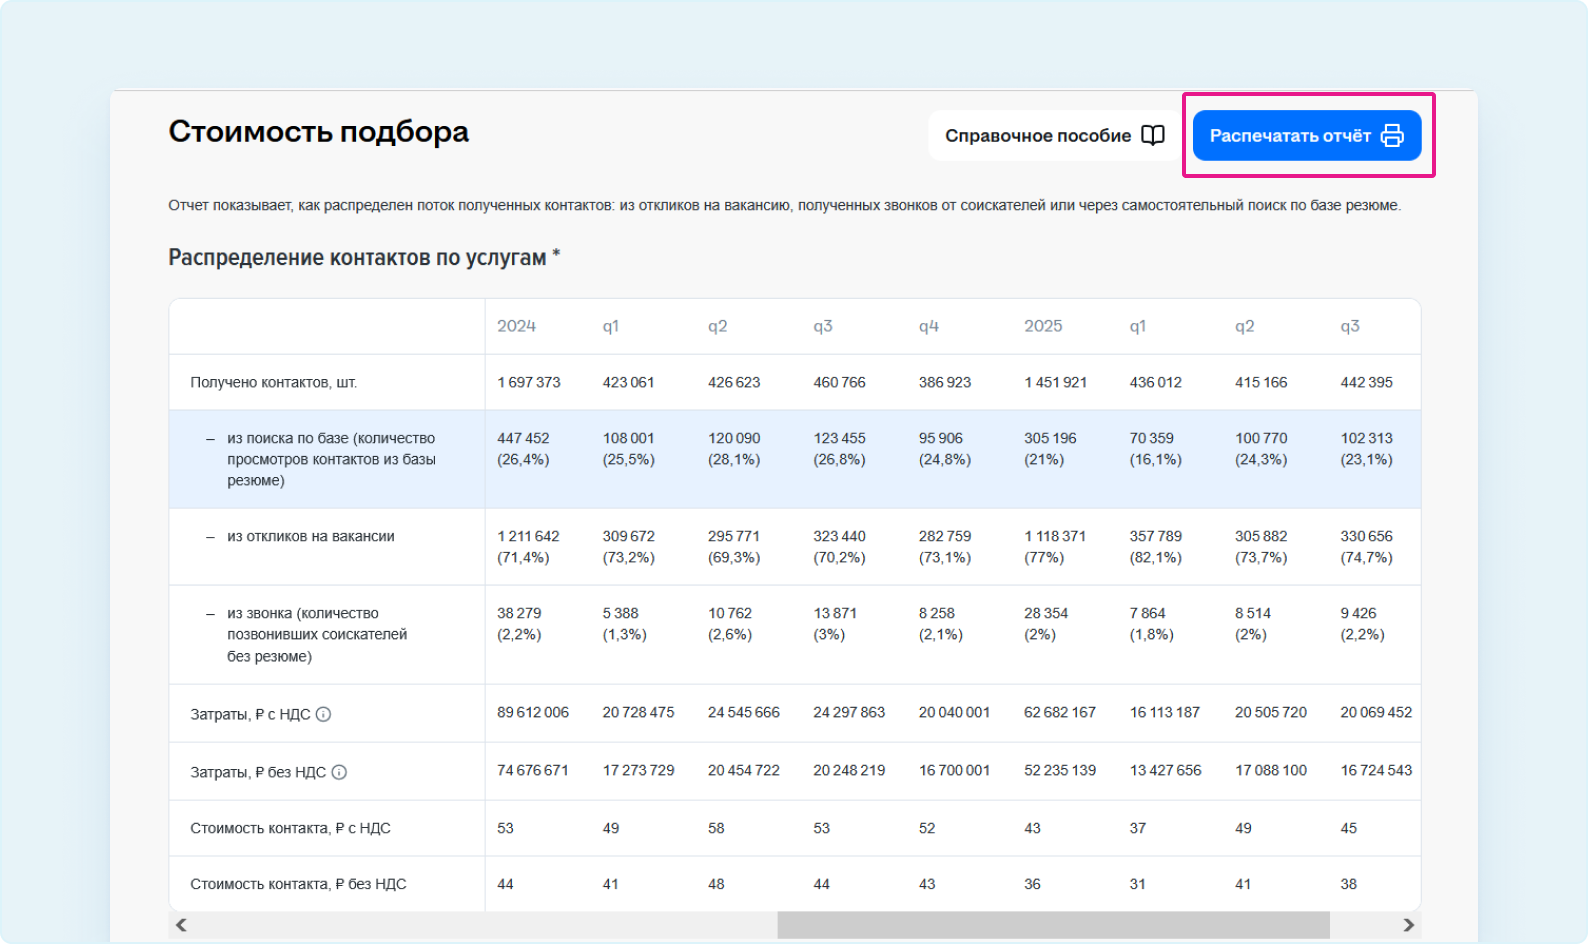1588x944 pixels.
Task: Click the 1 697 373 contacts cell
Action: (529, 382)
